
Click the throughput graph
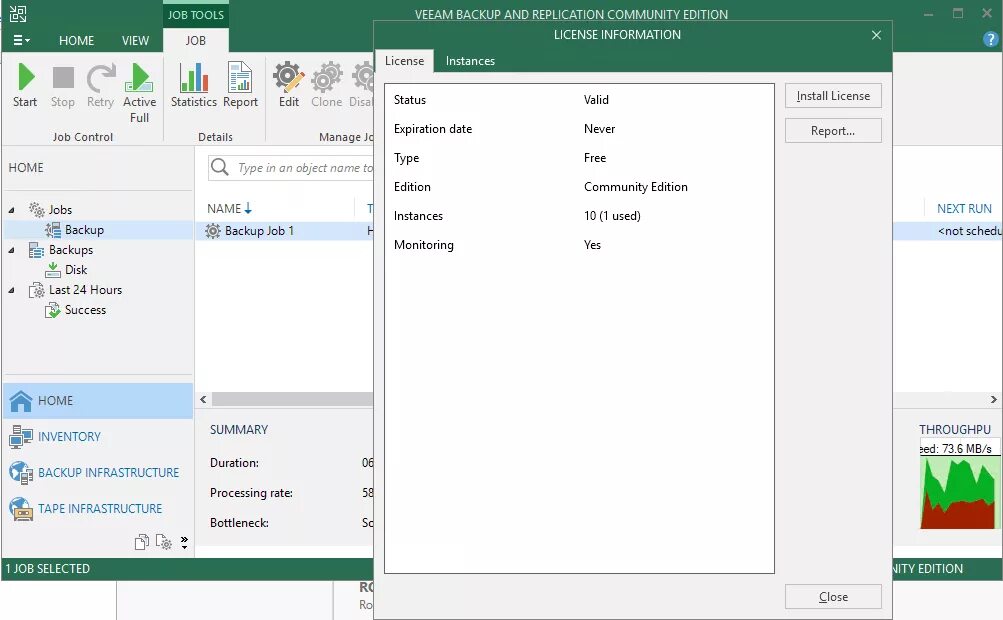tap(958, 493)
